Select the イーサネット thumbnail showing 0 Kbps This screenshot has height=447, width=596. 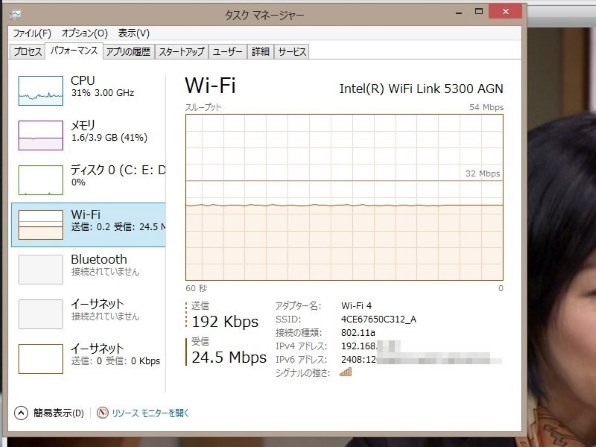click(41, 359)
